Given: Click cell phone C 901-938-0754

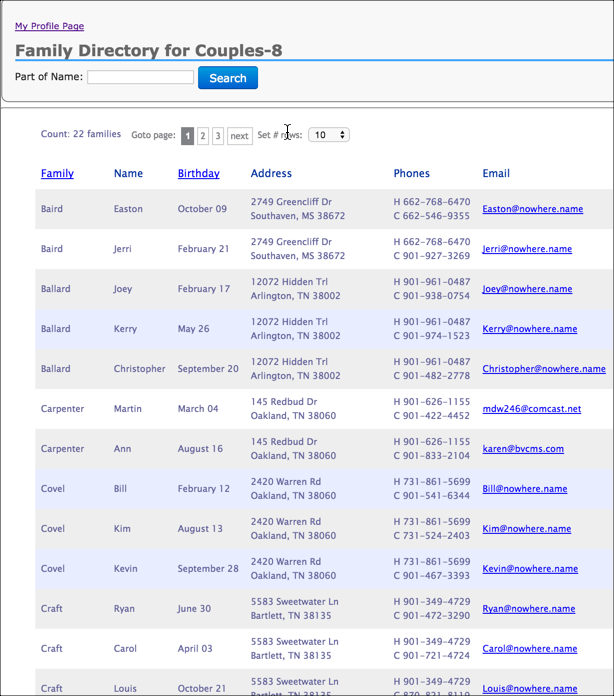Looking at the screenshot, I should tap(432, 296).
